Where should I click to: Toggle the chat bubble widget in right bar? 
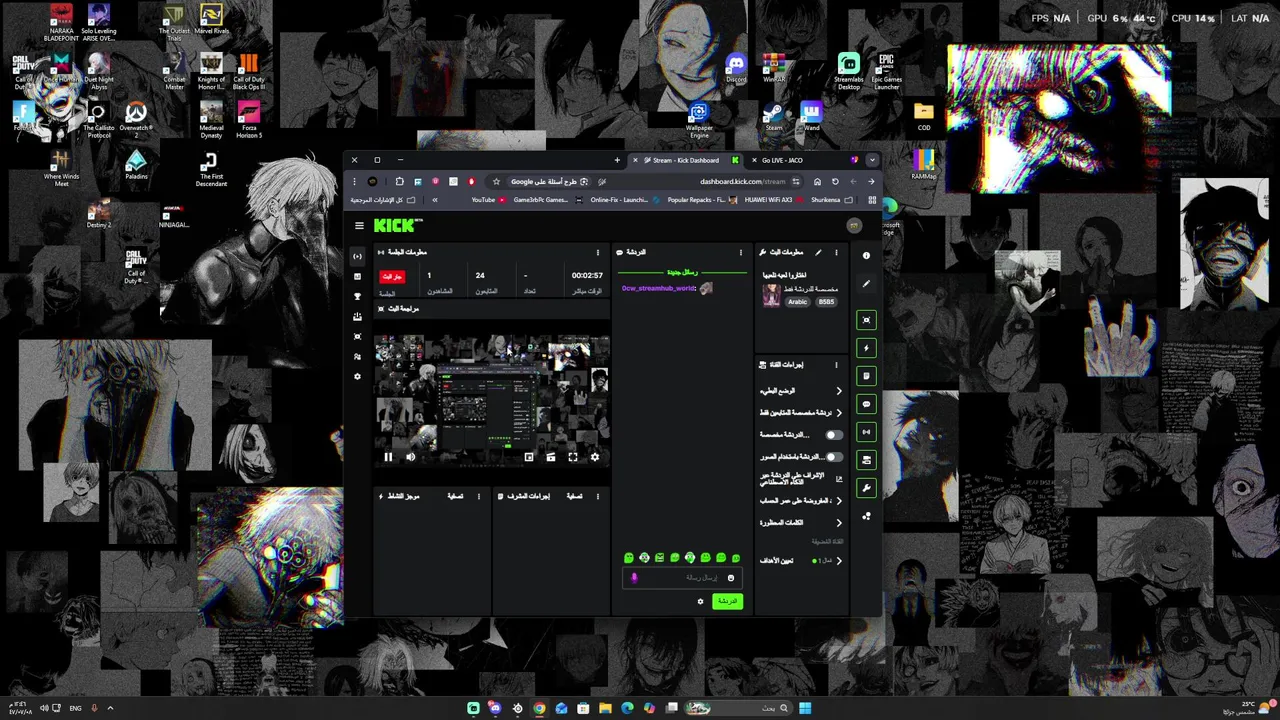[866, 404]
